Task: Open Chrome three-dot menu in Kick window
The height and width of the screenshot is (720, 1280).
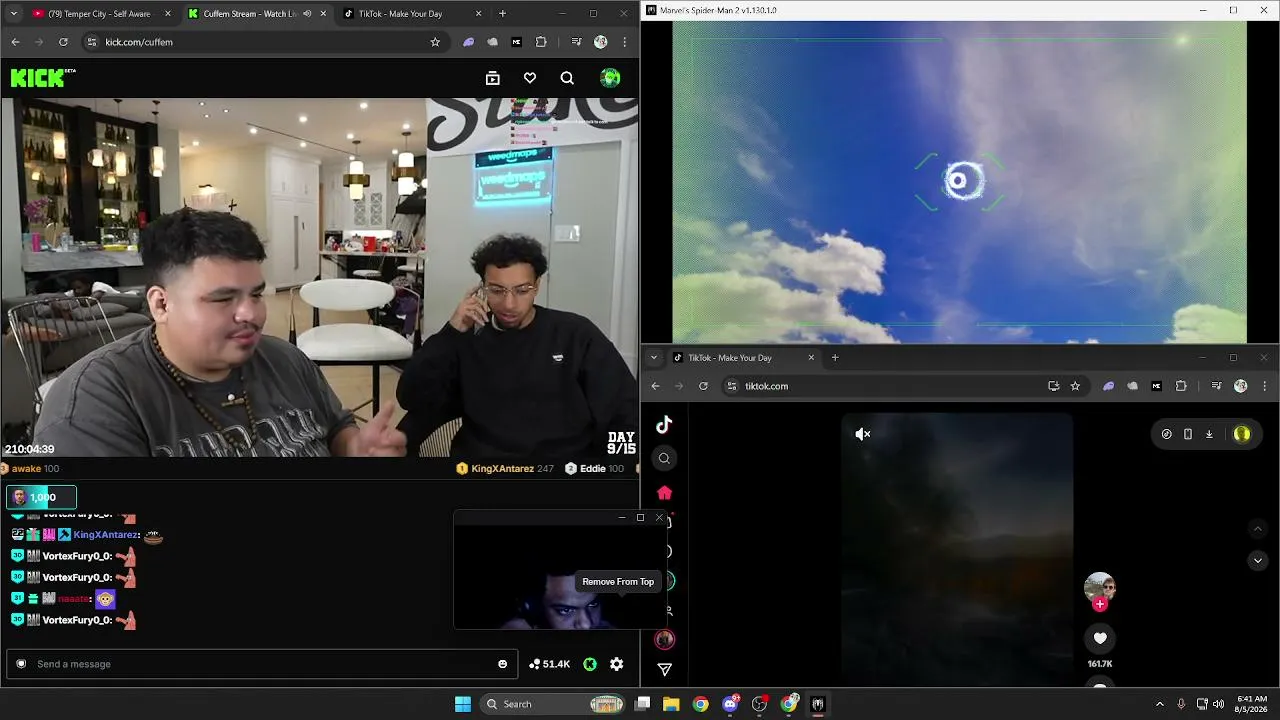Action: tap(625, 42)
